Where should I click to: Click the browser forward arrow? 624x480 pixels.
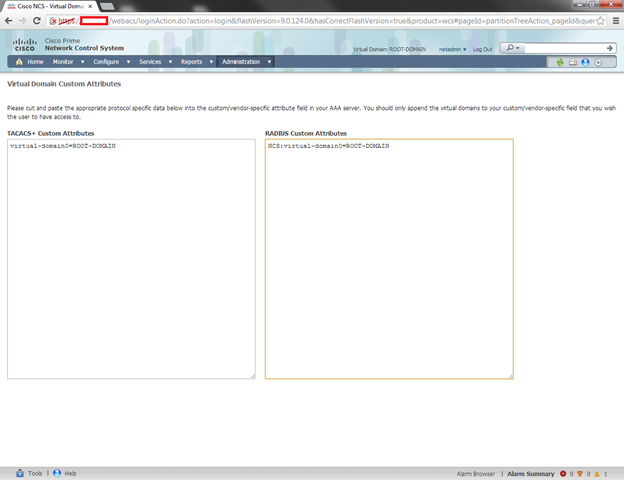click(23, 21)
